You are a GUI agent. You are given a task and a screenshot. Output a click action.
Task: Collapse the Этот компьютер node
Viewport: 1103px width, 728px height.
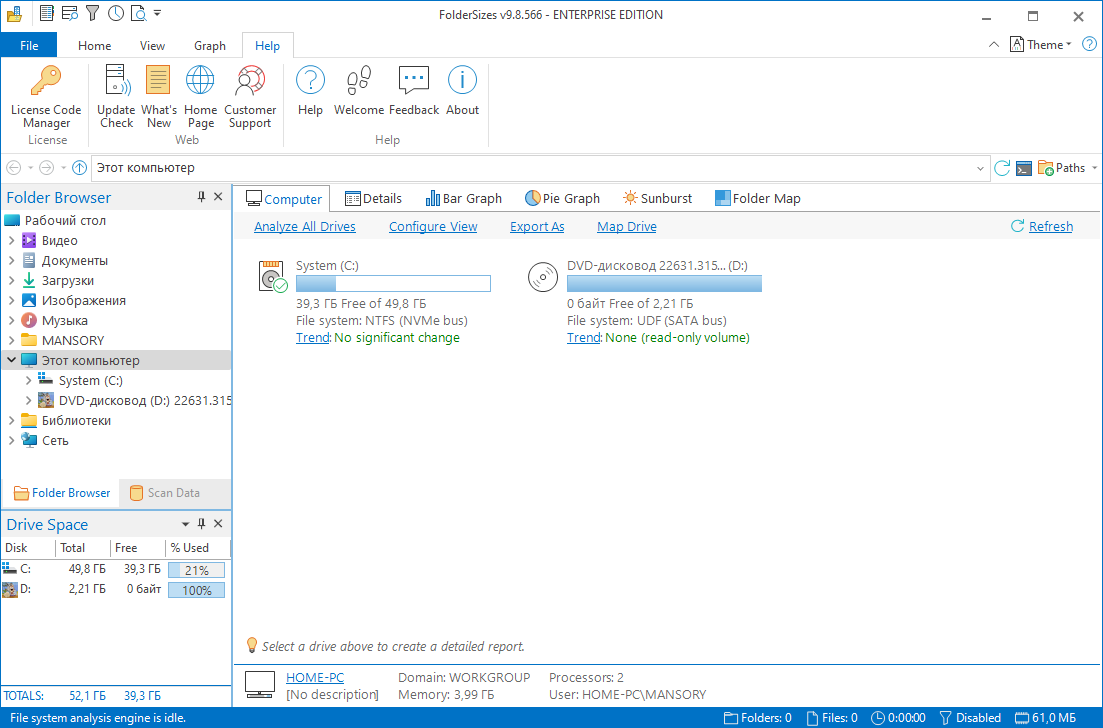click(11, 360)
